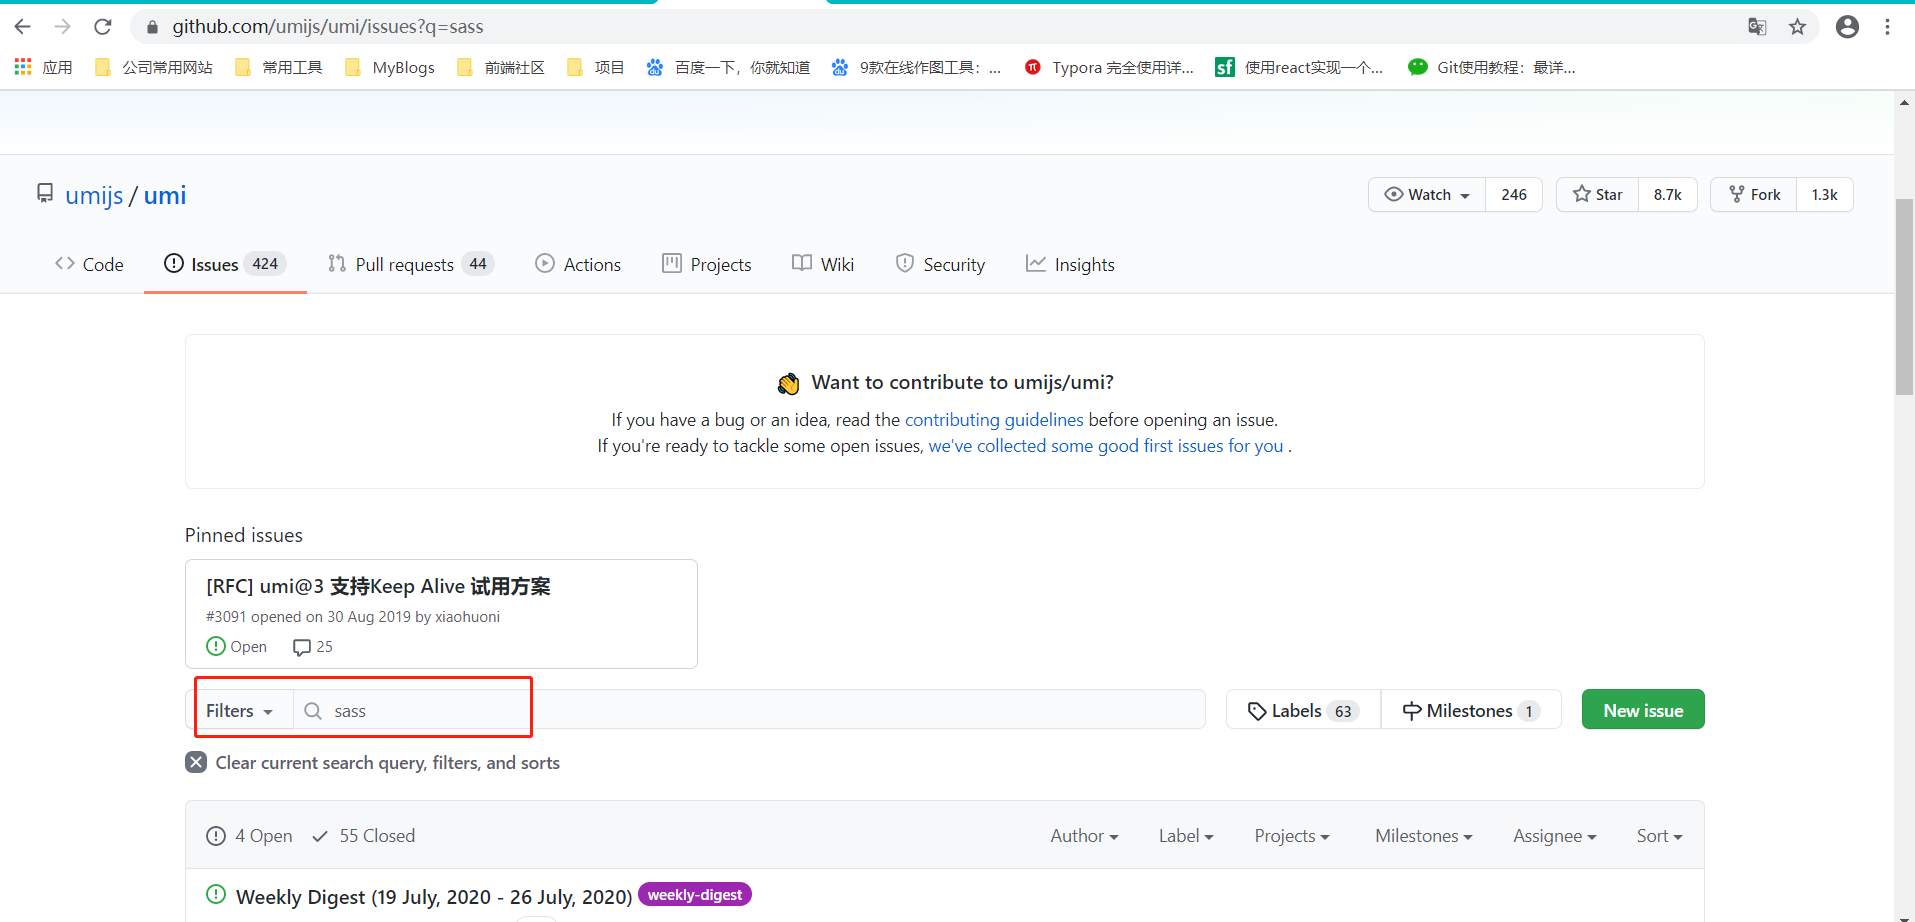The image size is (1915, 922).
Task: Click the 1.3k forks count
Action: (1825, 195)
